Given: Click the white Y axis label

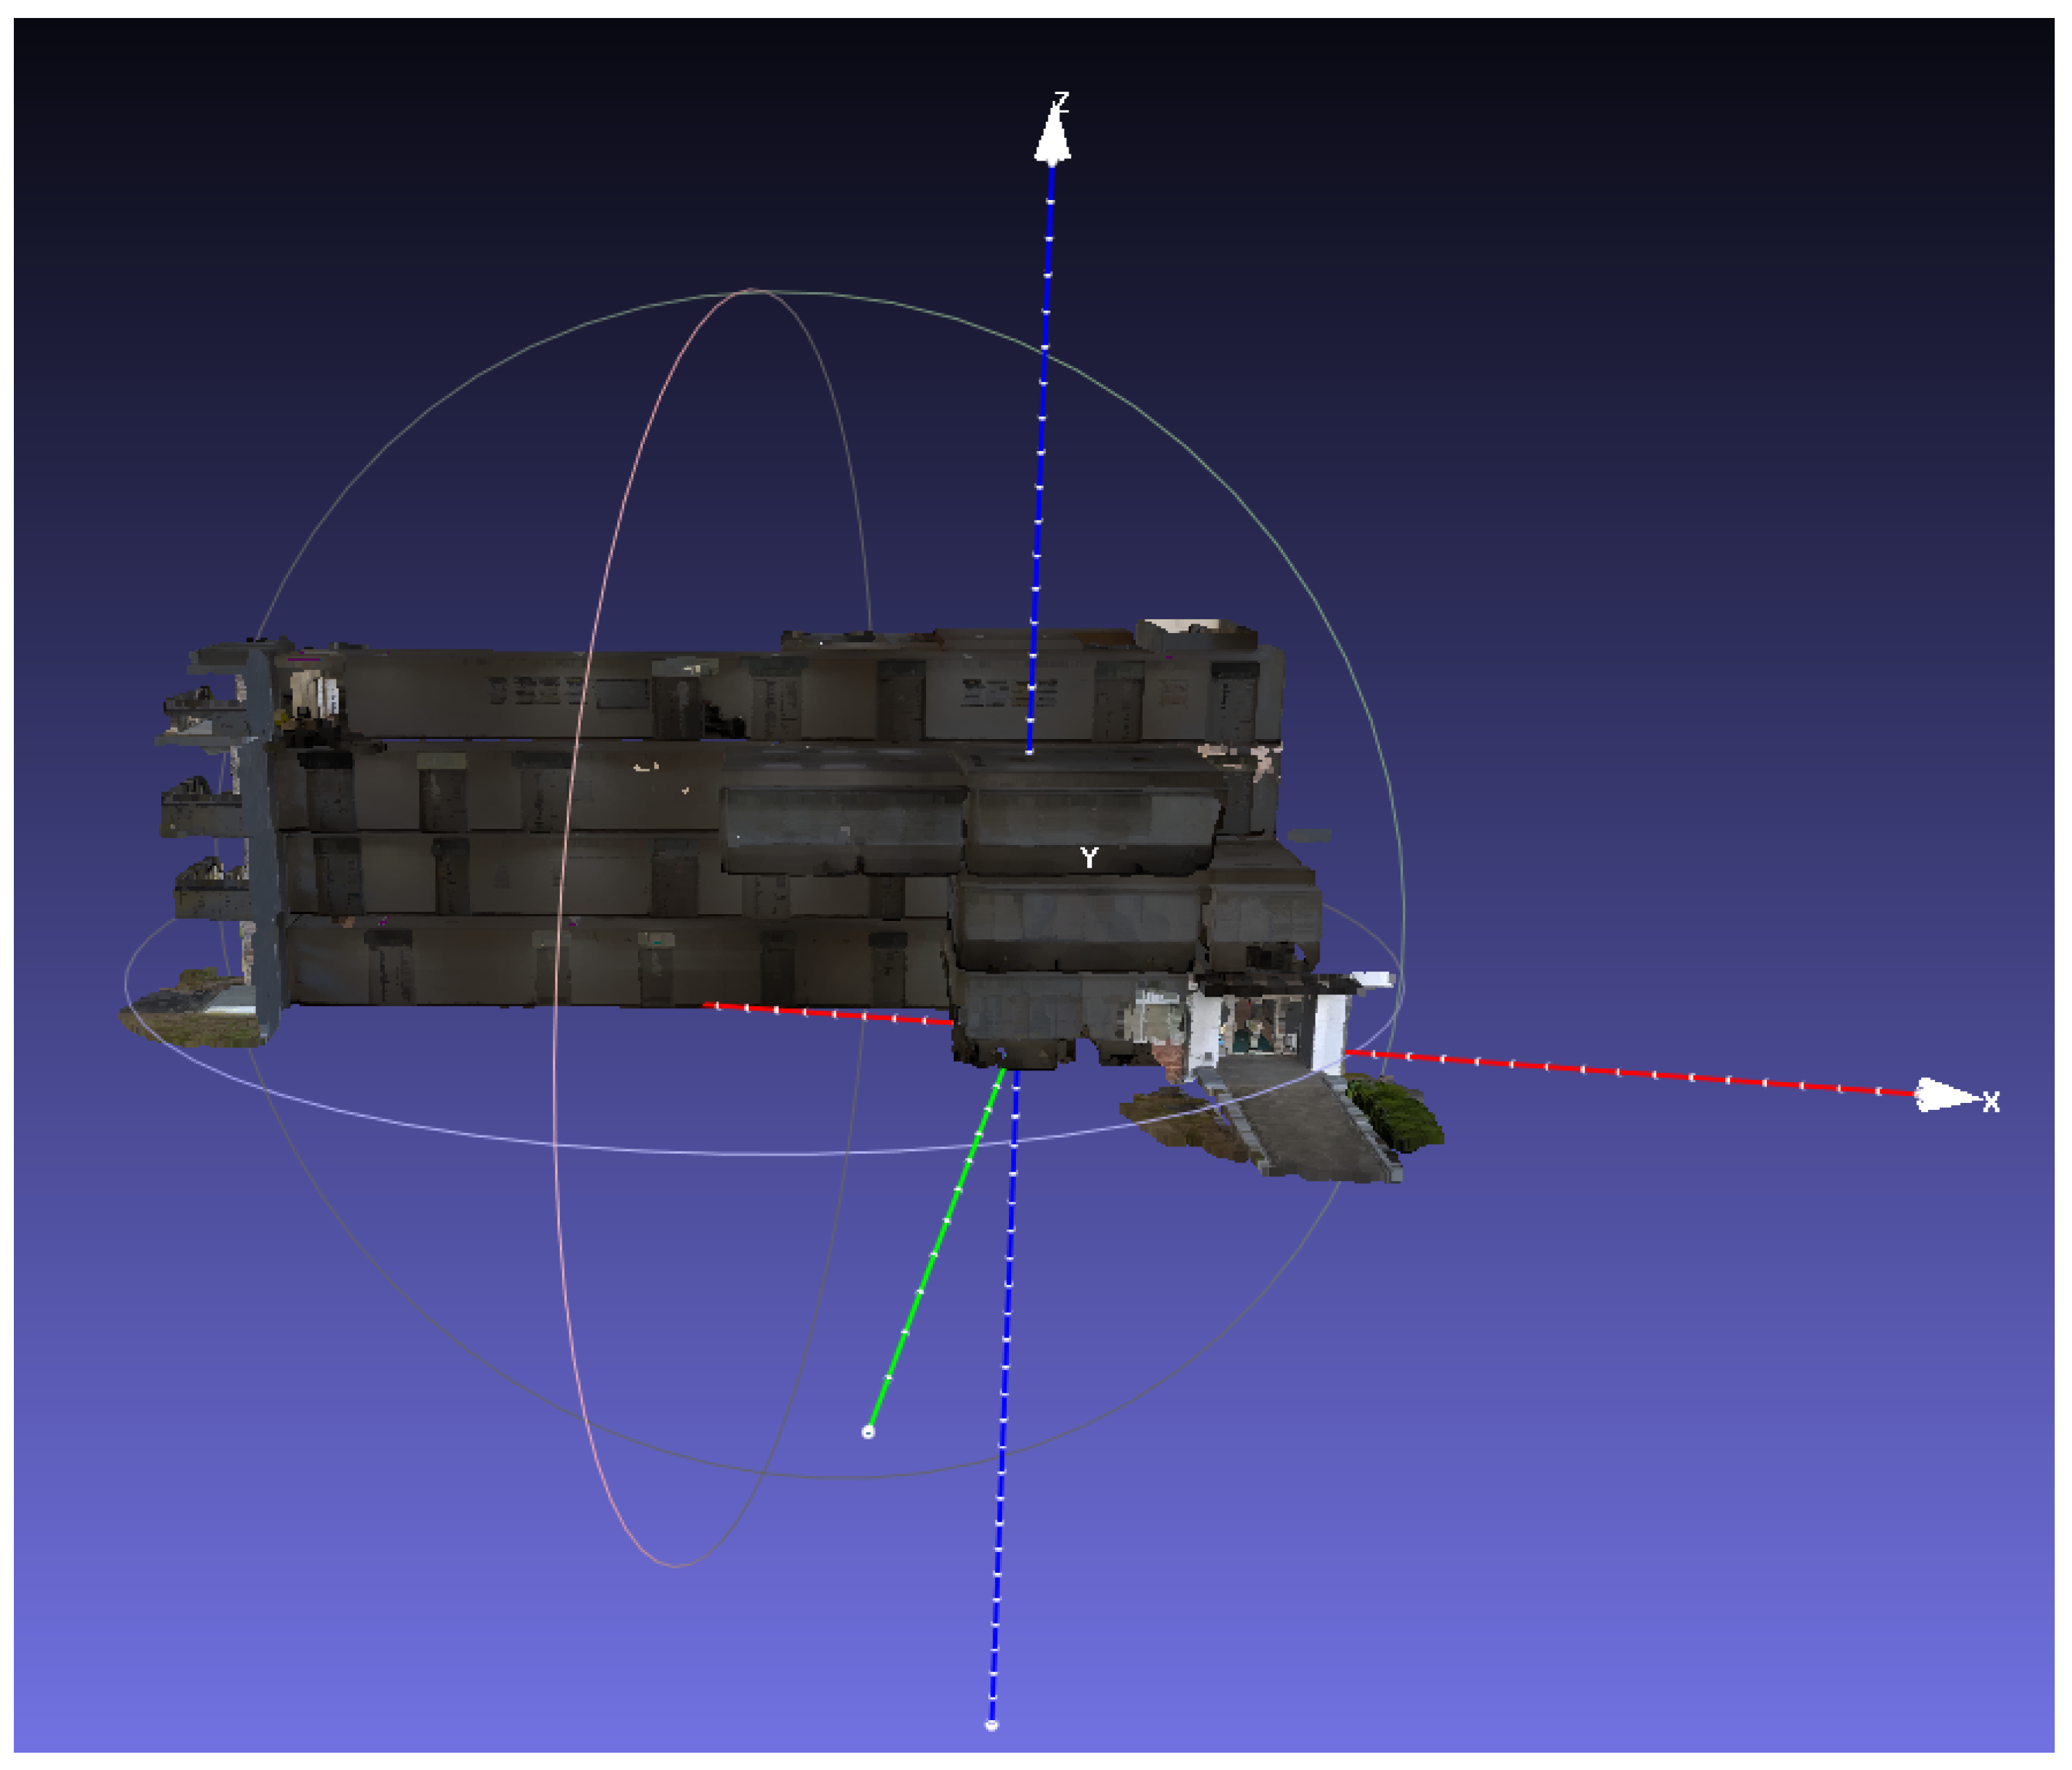Looking at the screenshot, I should [x=1089, y=857].
